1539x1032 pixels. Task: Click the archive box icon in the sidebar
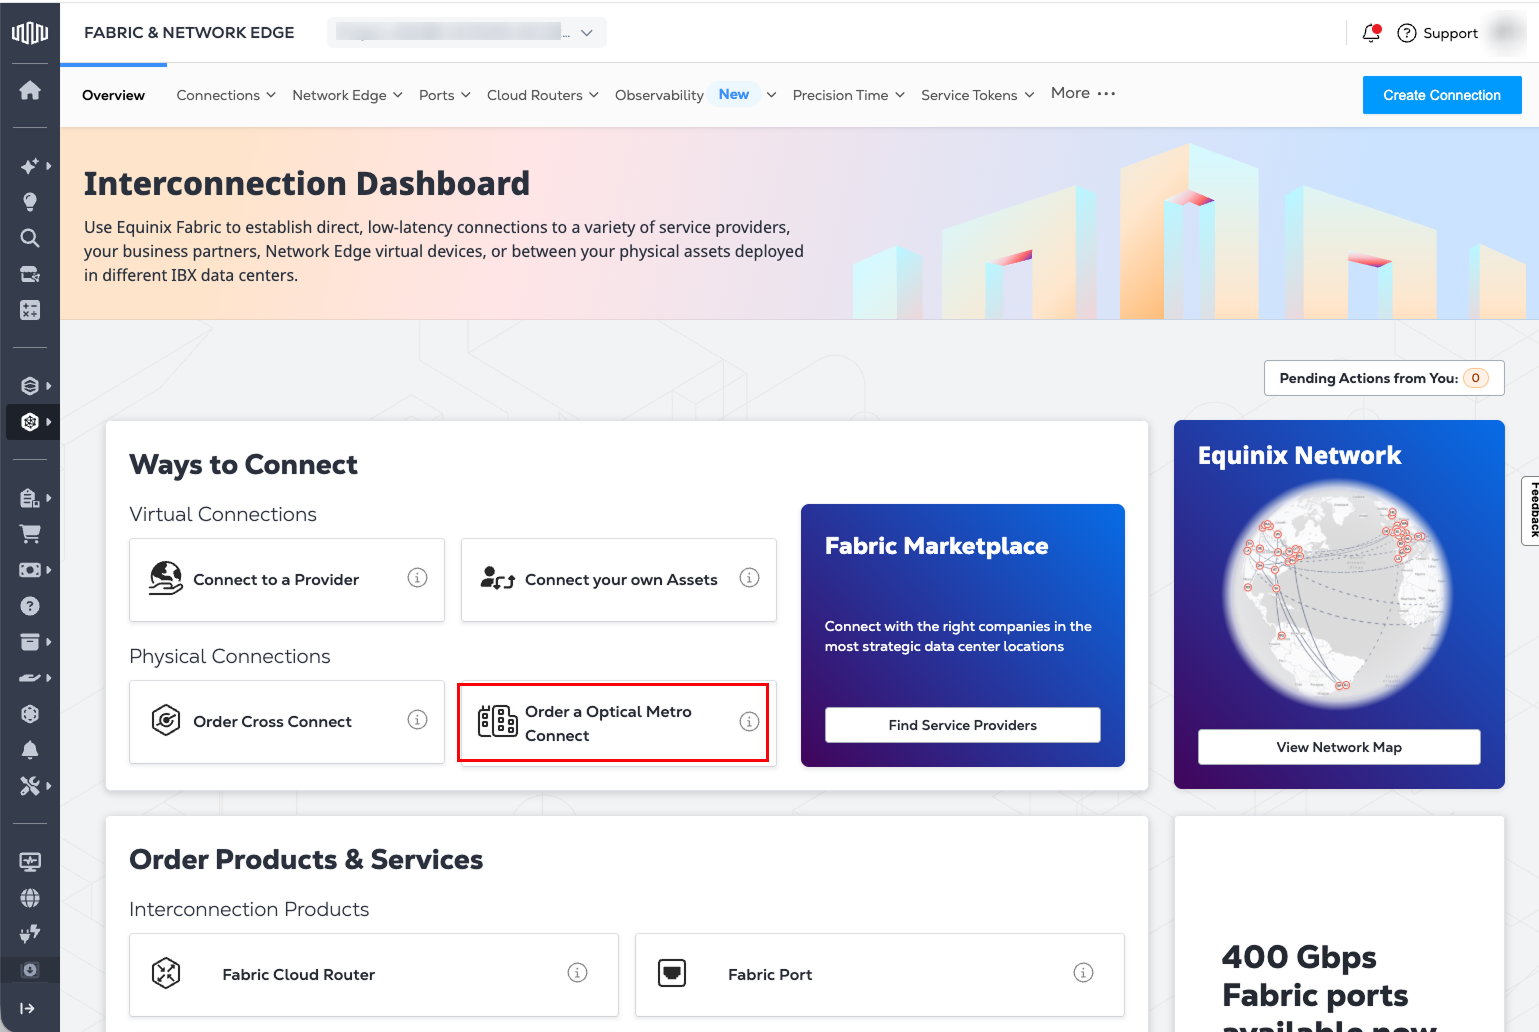(30, 642)
